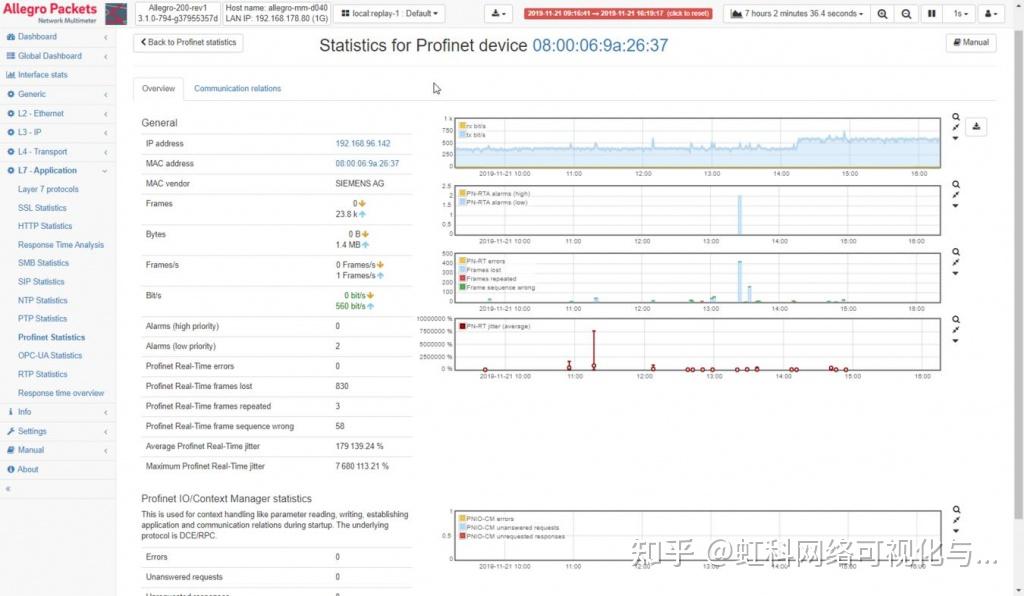This screenshot has width=1024, height=596.
Task: Click pin icon of PN-RT errors graph
Action: (x=955, y=262)
